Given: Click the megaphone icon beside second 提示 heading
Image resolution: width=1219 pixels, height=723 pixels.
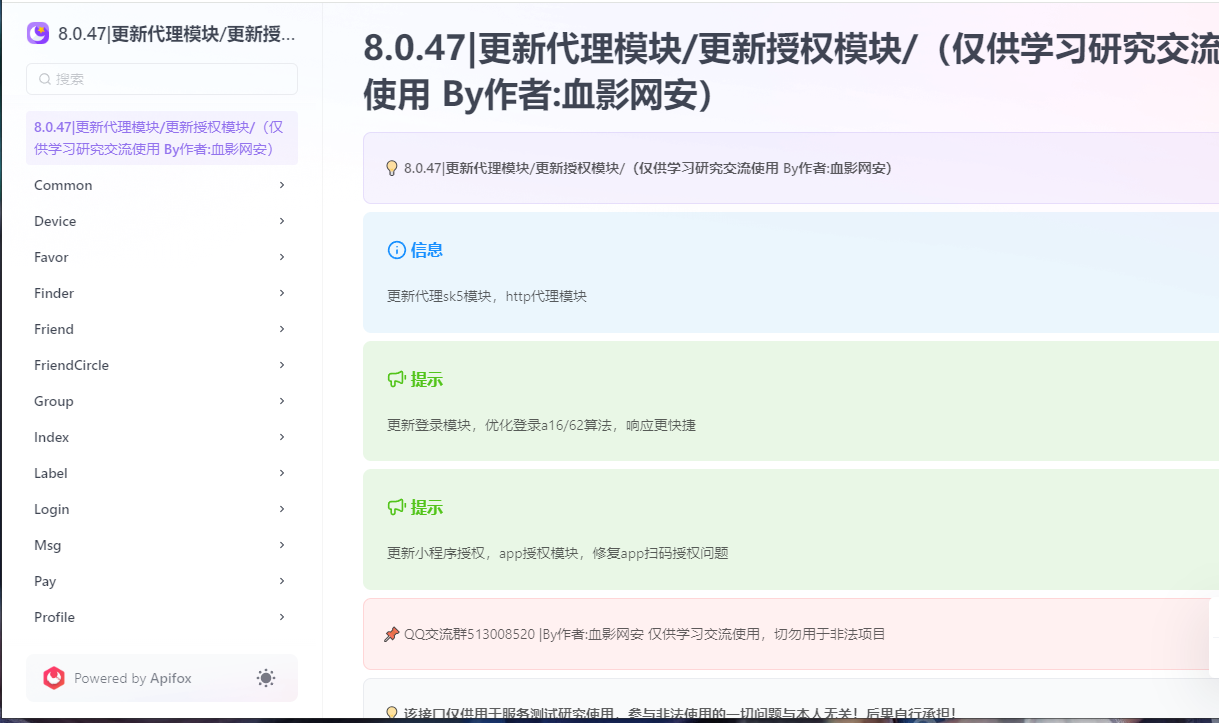Looking at the screenshot, I should pyautogui.click(x=396, y=507).
